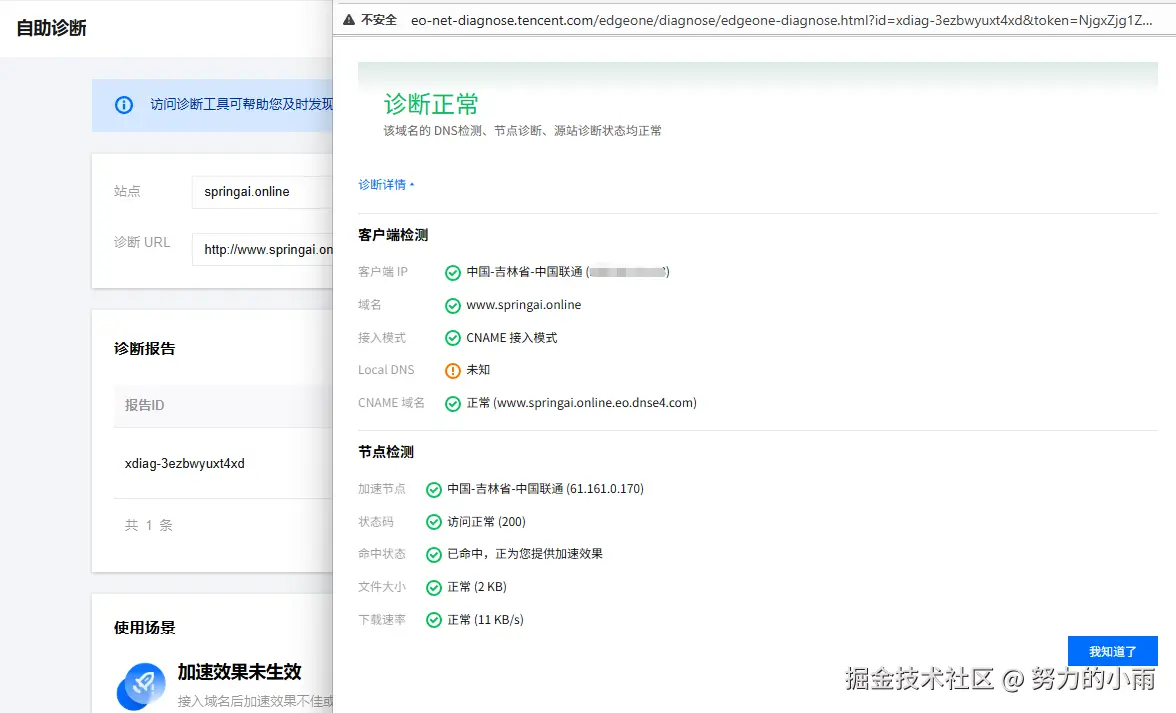Click the 加速效果未生效 scenario title

239,672
